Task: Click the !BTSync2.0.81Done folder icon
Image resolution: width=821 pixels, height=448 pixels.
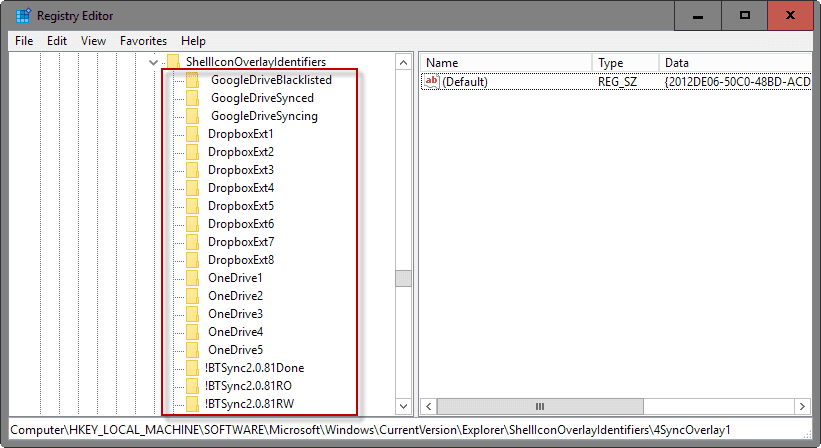Action: [192, 367]
